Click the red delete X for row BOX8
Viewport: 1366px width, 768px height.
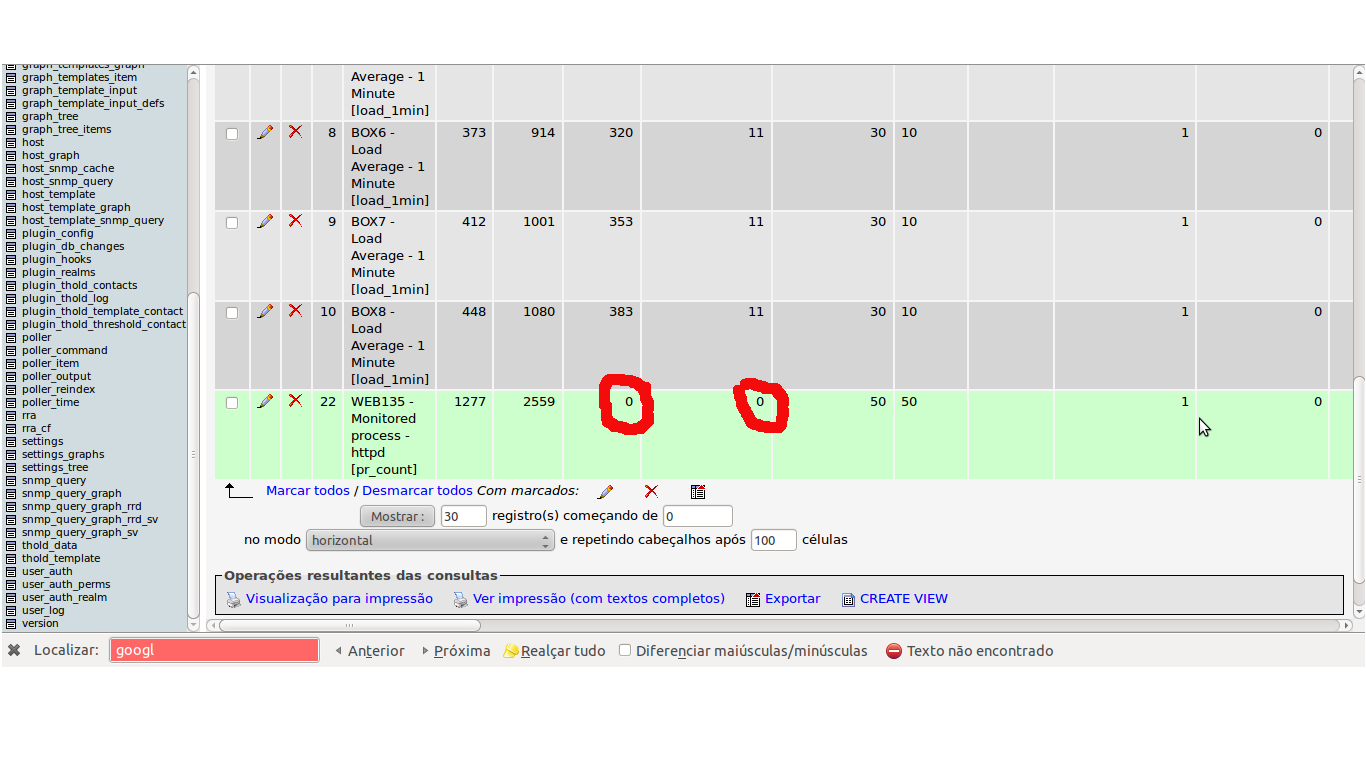(295, 311)
